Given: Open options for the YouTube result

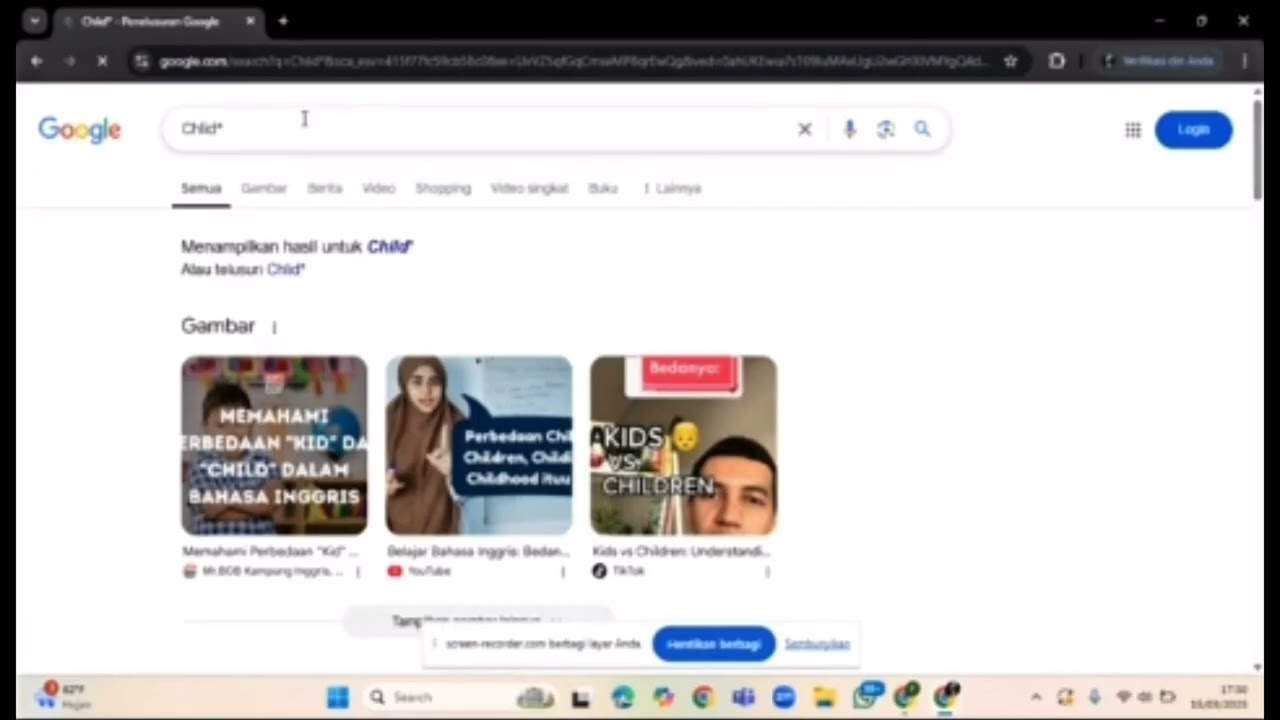Looking at the screenshot, I should coord(563,572).
